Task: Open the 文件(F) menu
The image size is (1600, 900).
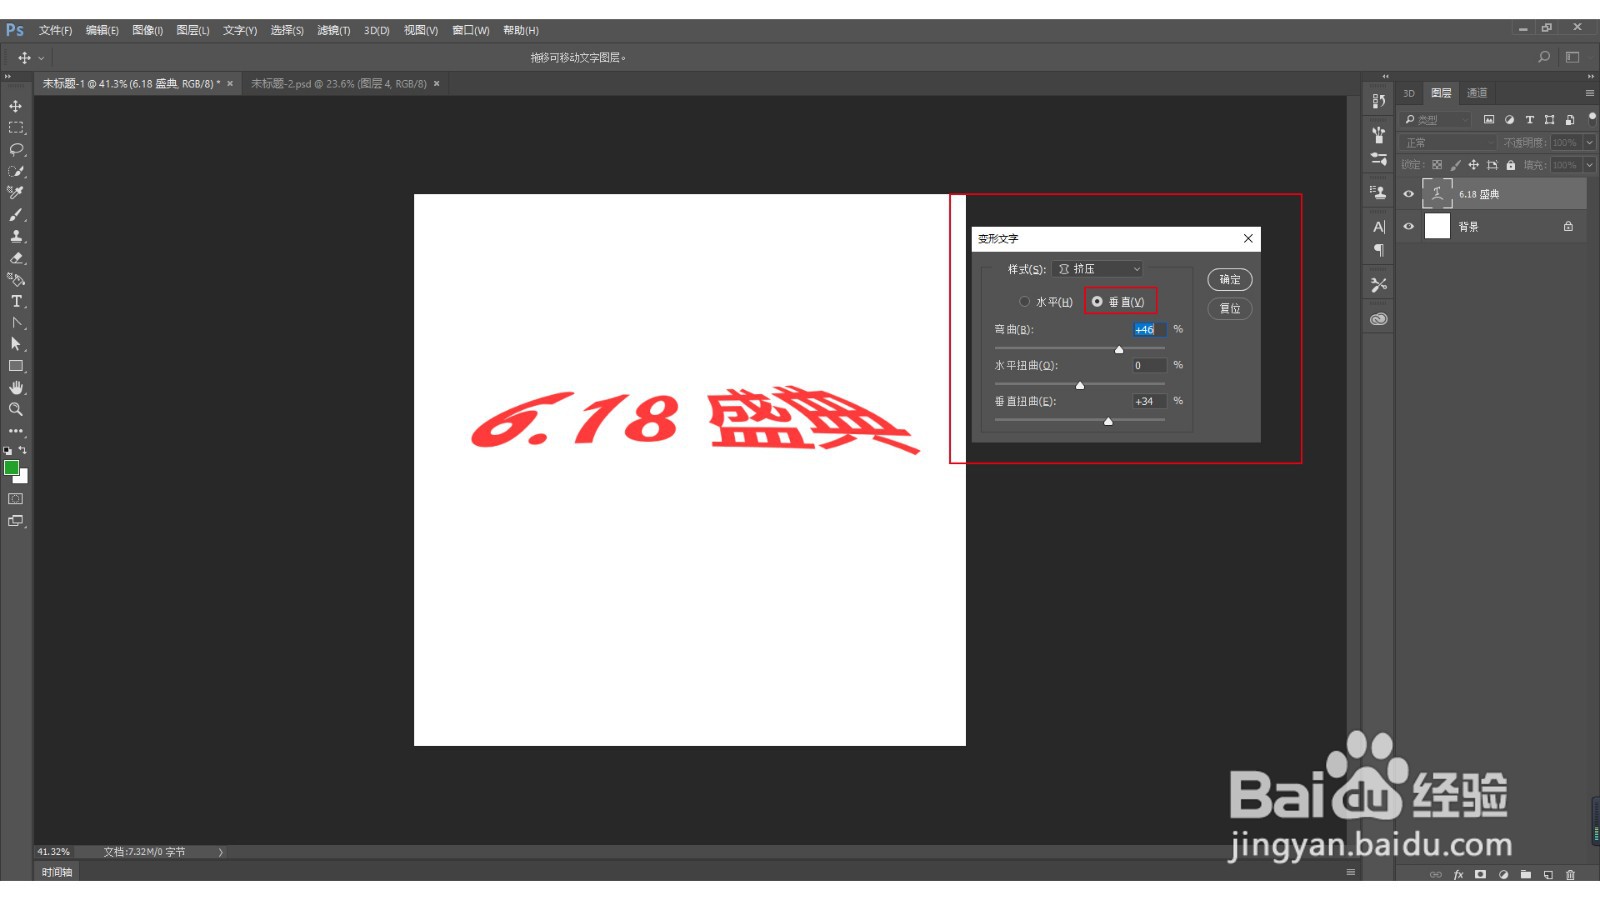Action: tap(55, 30)
